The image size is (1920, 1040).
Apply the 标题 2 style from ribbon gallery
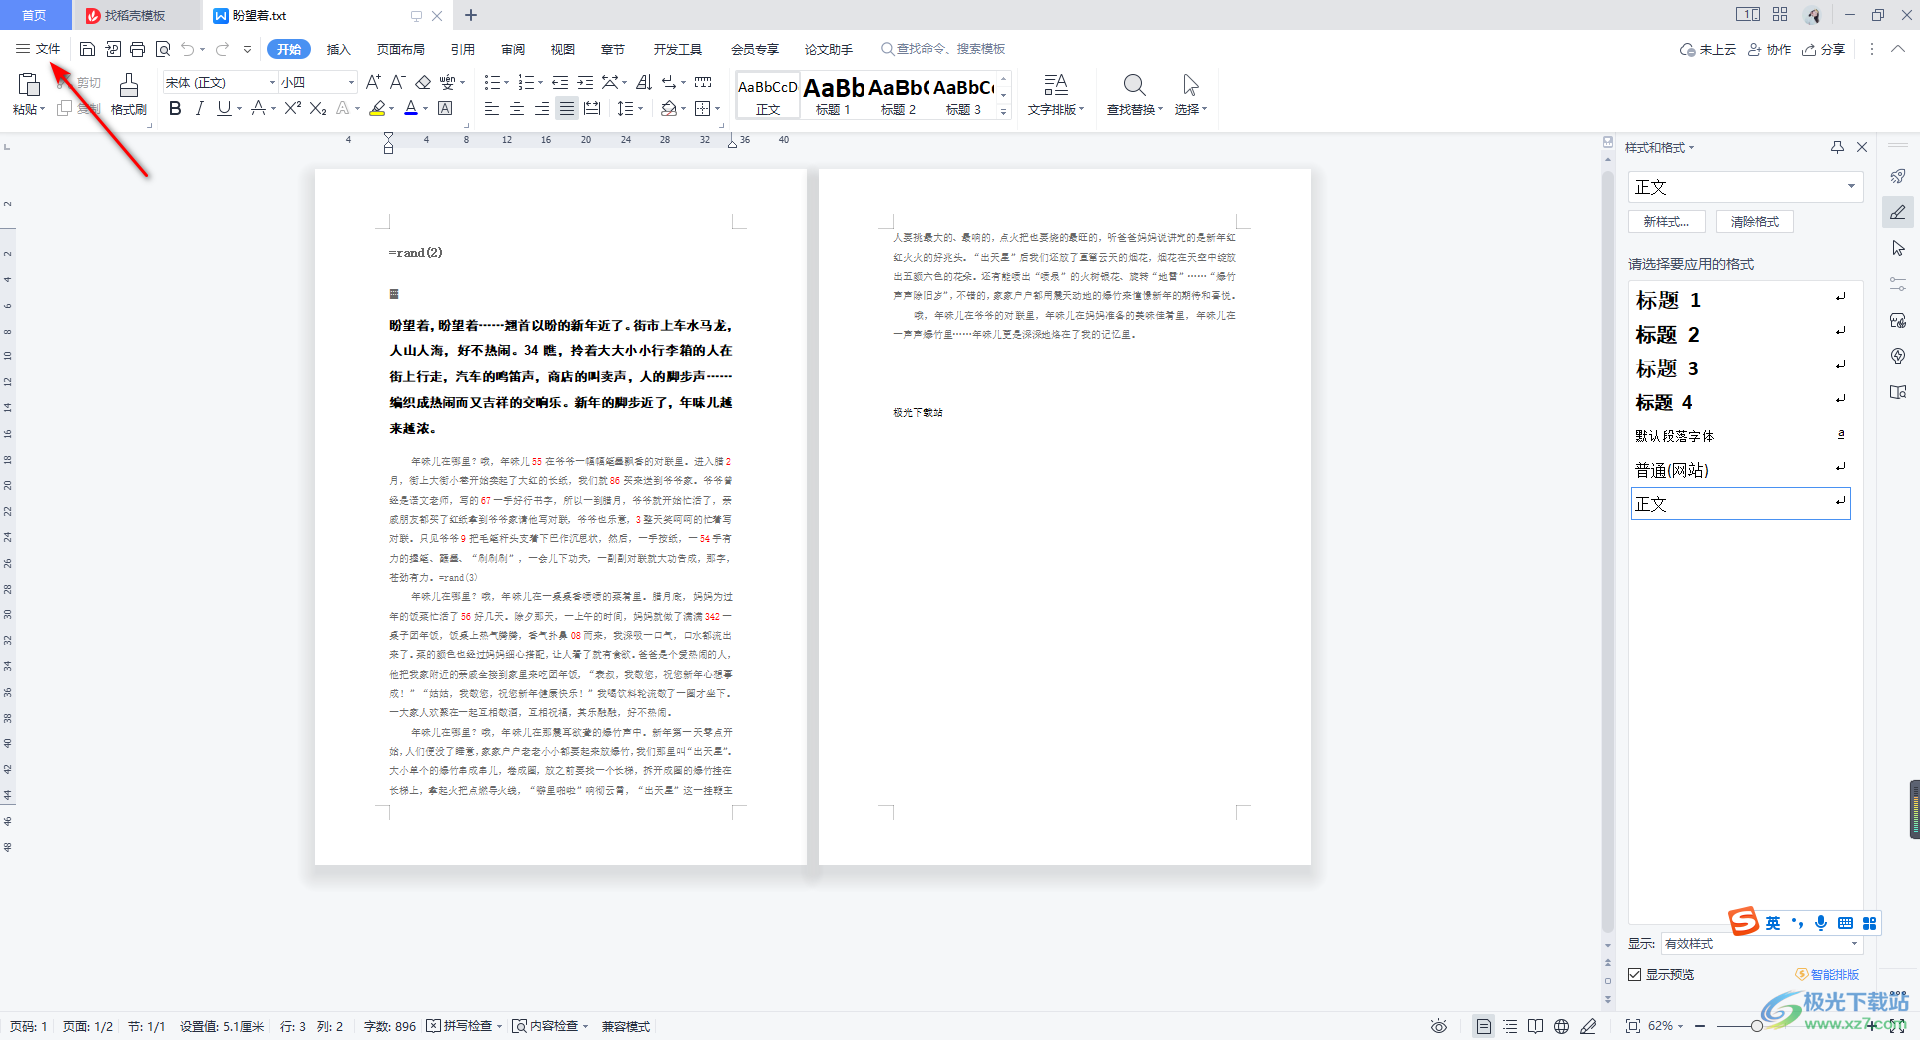898,95
